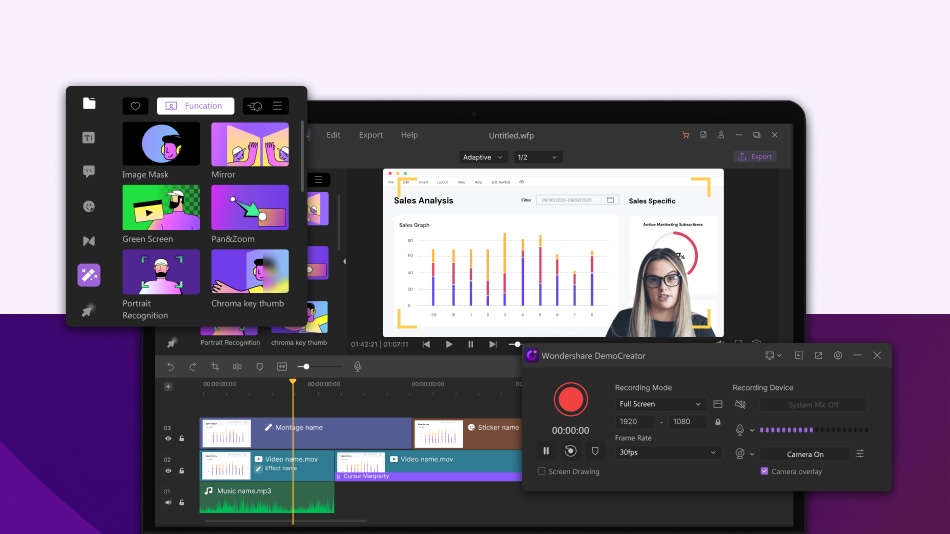The image size is (950, 534).
Task: Open the speech bubble annotations icon
Action: pyautogui.click(x=88, y=172)
